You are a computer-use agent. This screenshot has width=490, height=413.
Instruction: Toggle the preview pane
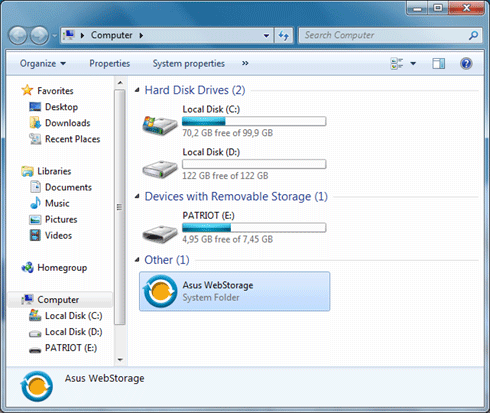pyautogui.click(x=438, y=63)
